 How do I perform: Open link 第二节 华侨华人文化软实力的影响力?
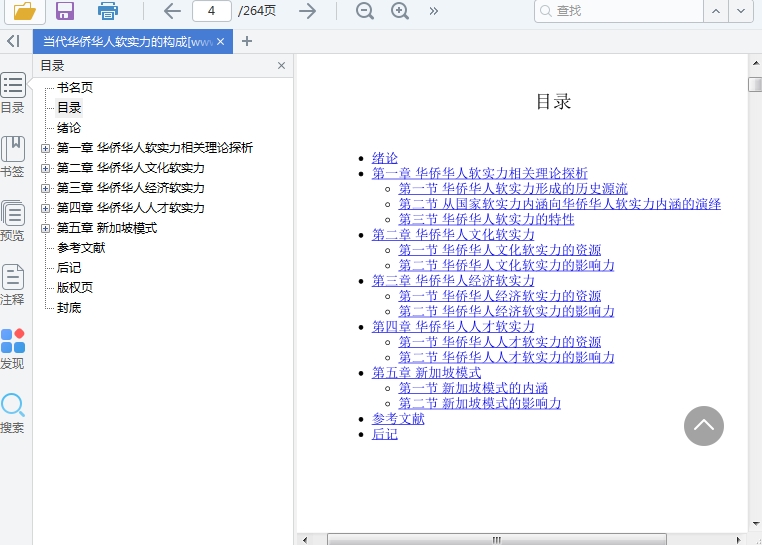click(506, 265)
